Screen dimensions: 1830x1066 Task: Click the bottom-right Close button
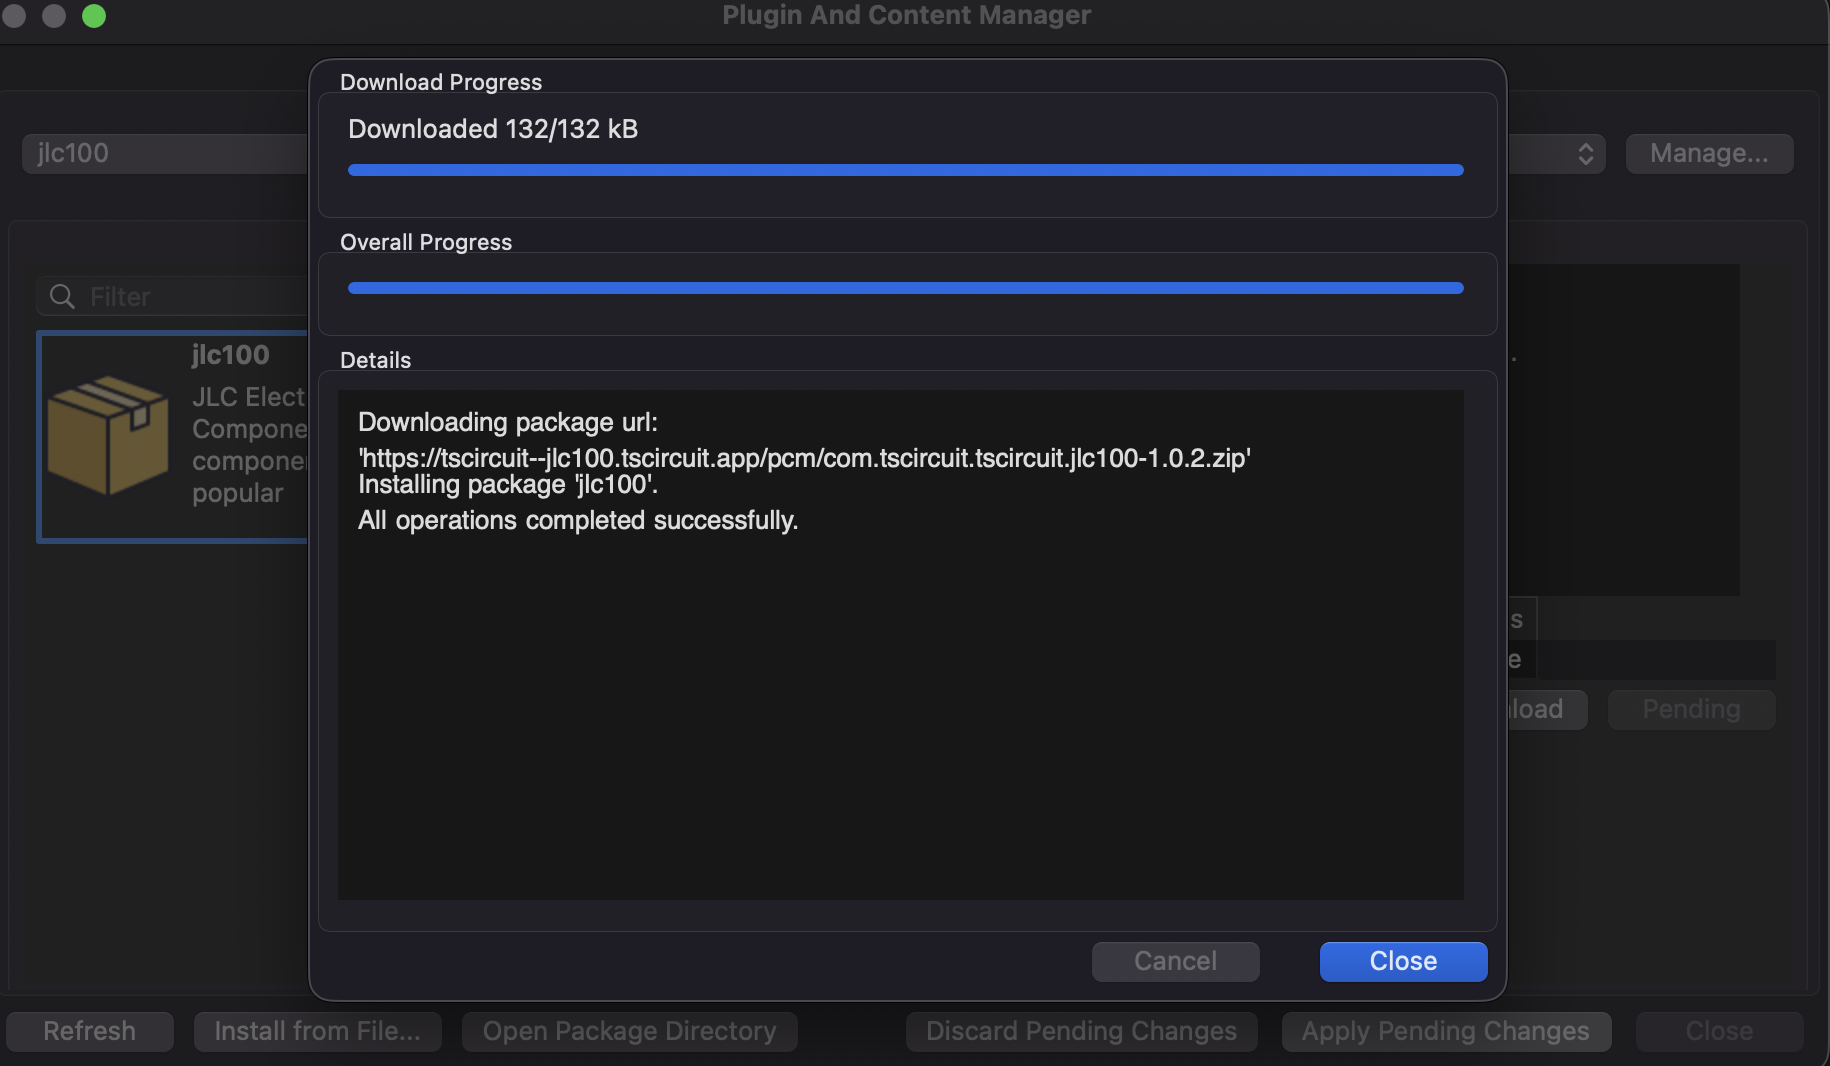tap(1718, 1031)
